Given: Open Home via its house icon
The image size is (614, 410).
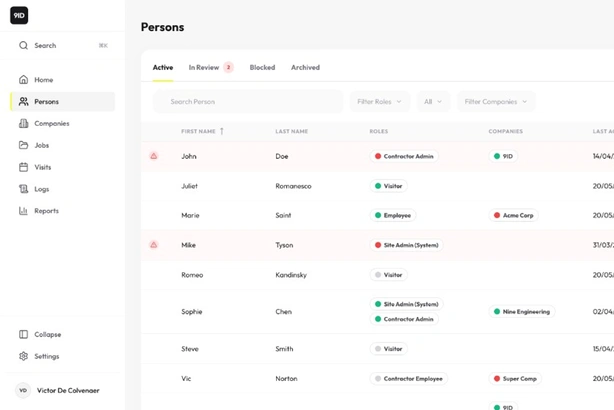Looking at the screenshot, I should (x=23, y=79).
